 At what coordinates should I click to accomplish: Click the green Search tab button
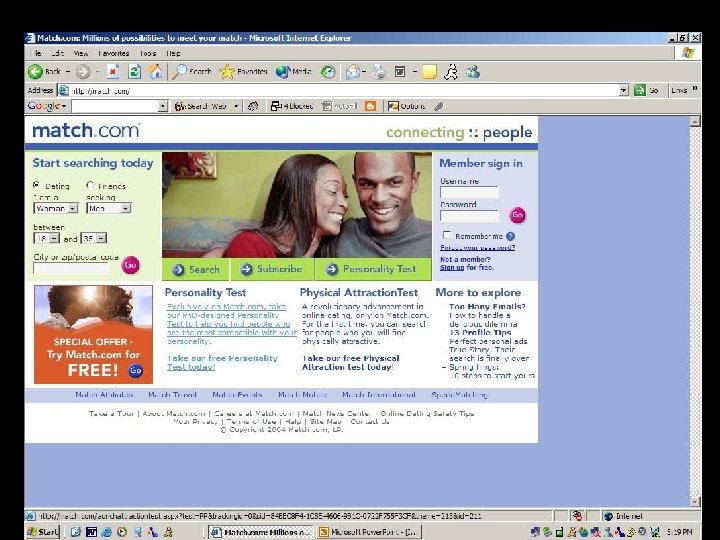pos(196,269)
